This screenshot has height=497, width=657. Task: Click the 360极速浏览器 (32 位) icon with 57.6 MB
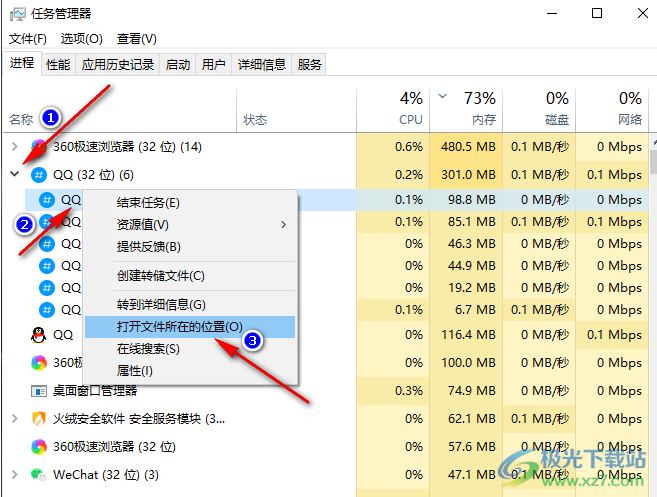point(39,447)
